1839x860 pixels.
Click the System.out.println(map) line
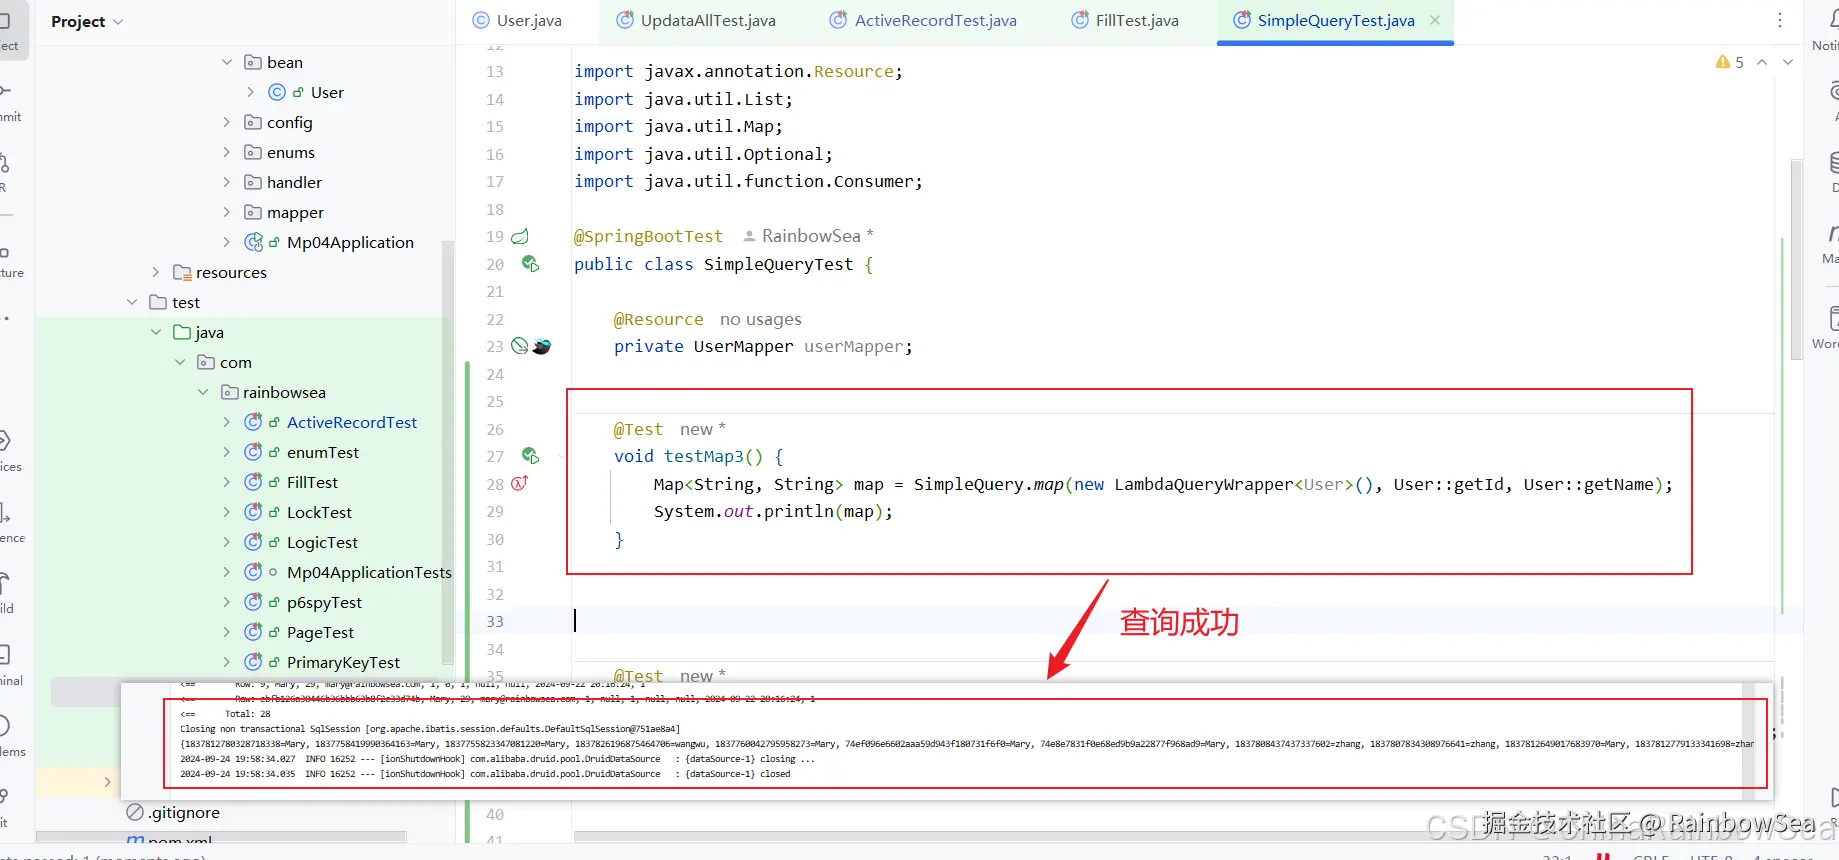pyautogui.click(x=773, y=511)
